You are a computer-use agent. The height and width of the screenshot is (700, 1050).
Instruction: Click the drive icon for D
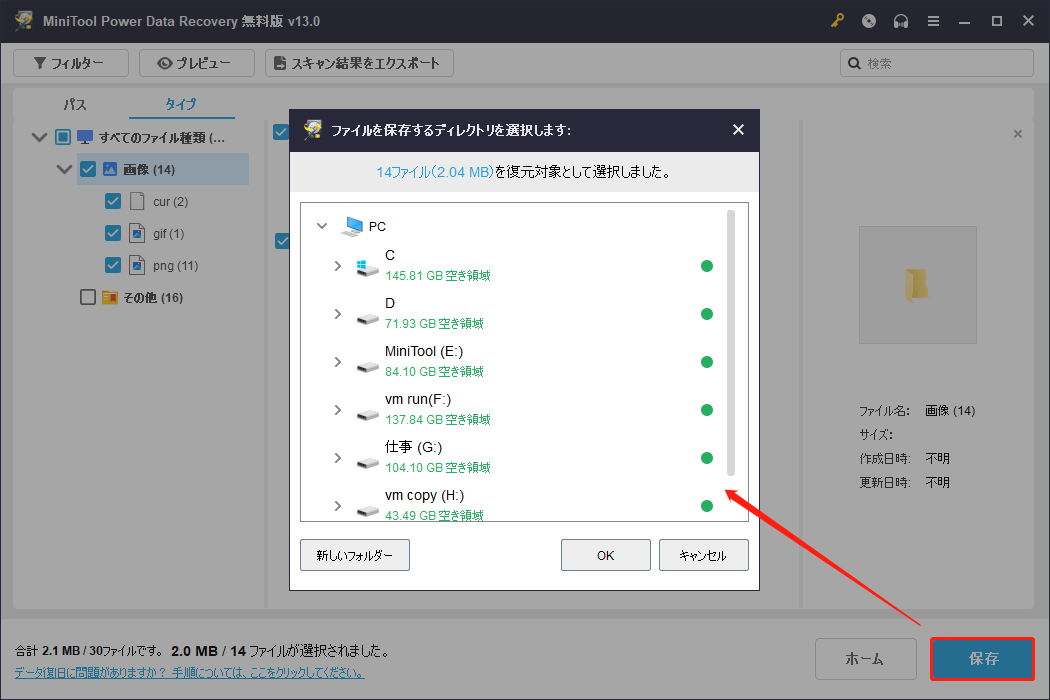click(368, 320)
